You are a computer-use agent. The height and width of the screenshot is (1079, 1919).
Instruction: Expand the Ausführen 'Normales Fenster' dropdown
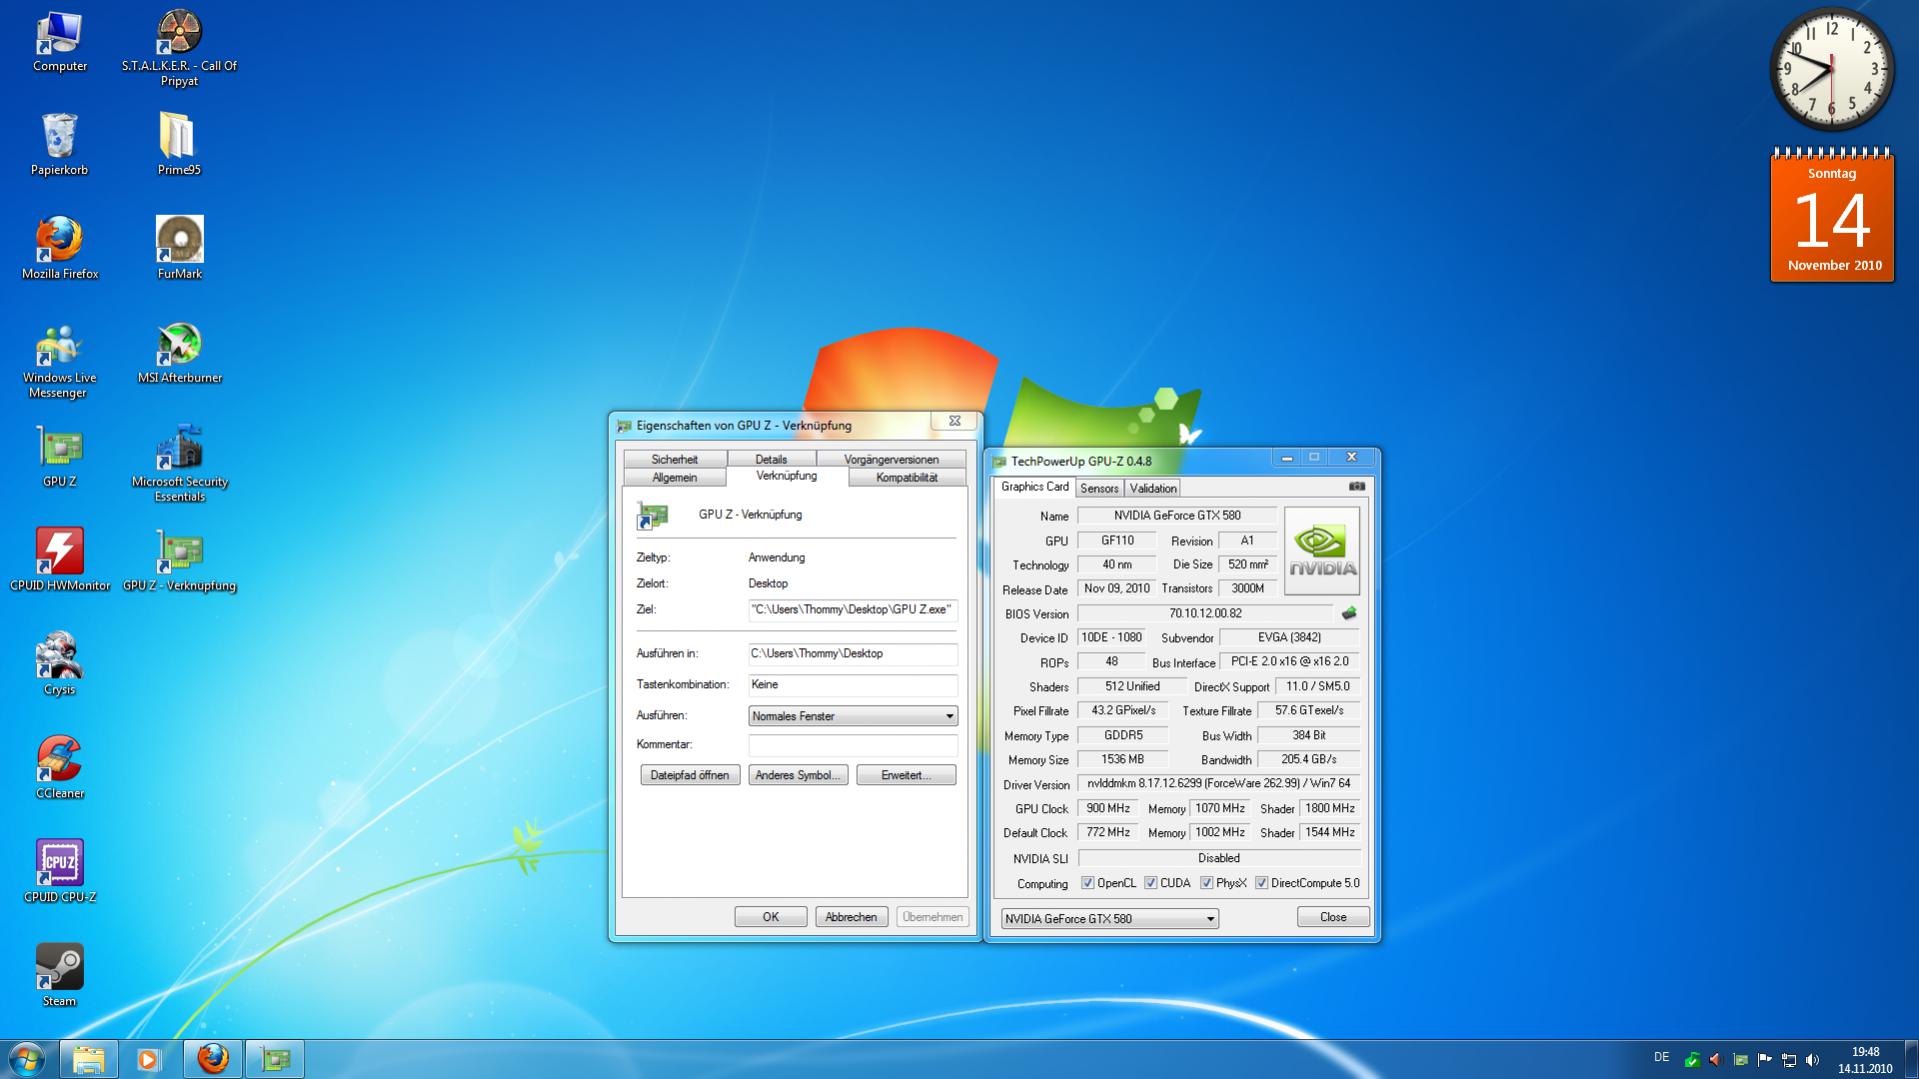[853, 716]
